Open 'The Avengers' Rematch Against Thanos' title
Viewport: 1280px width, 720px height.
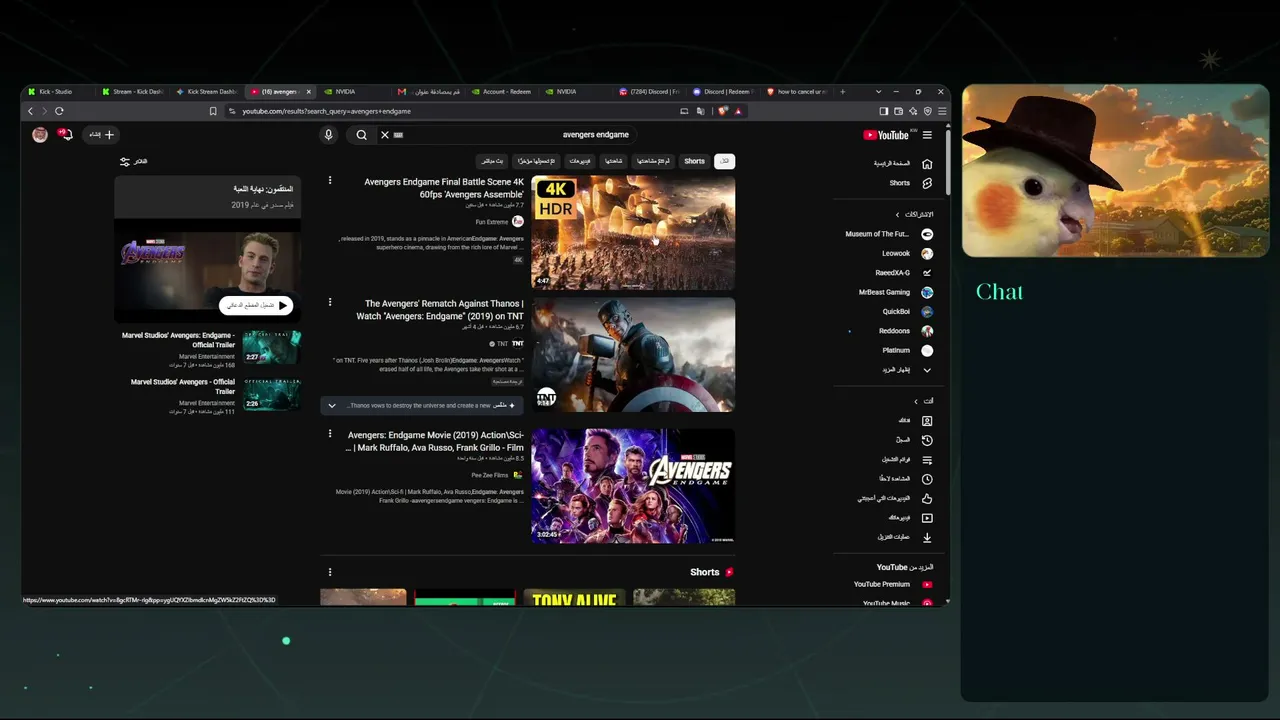[x=440, y=310]
